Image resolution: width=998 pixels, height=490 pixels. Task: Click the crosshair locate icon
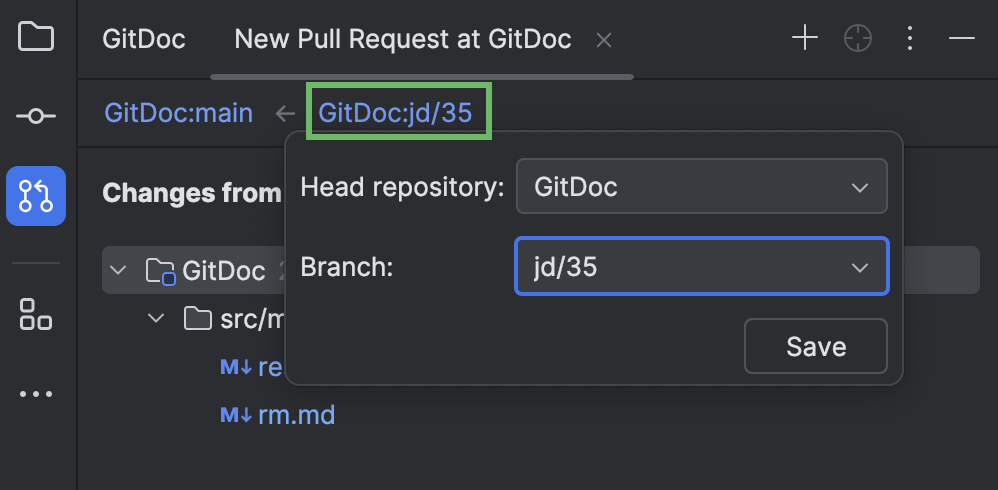point(857,38)
